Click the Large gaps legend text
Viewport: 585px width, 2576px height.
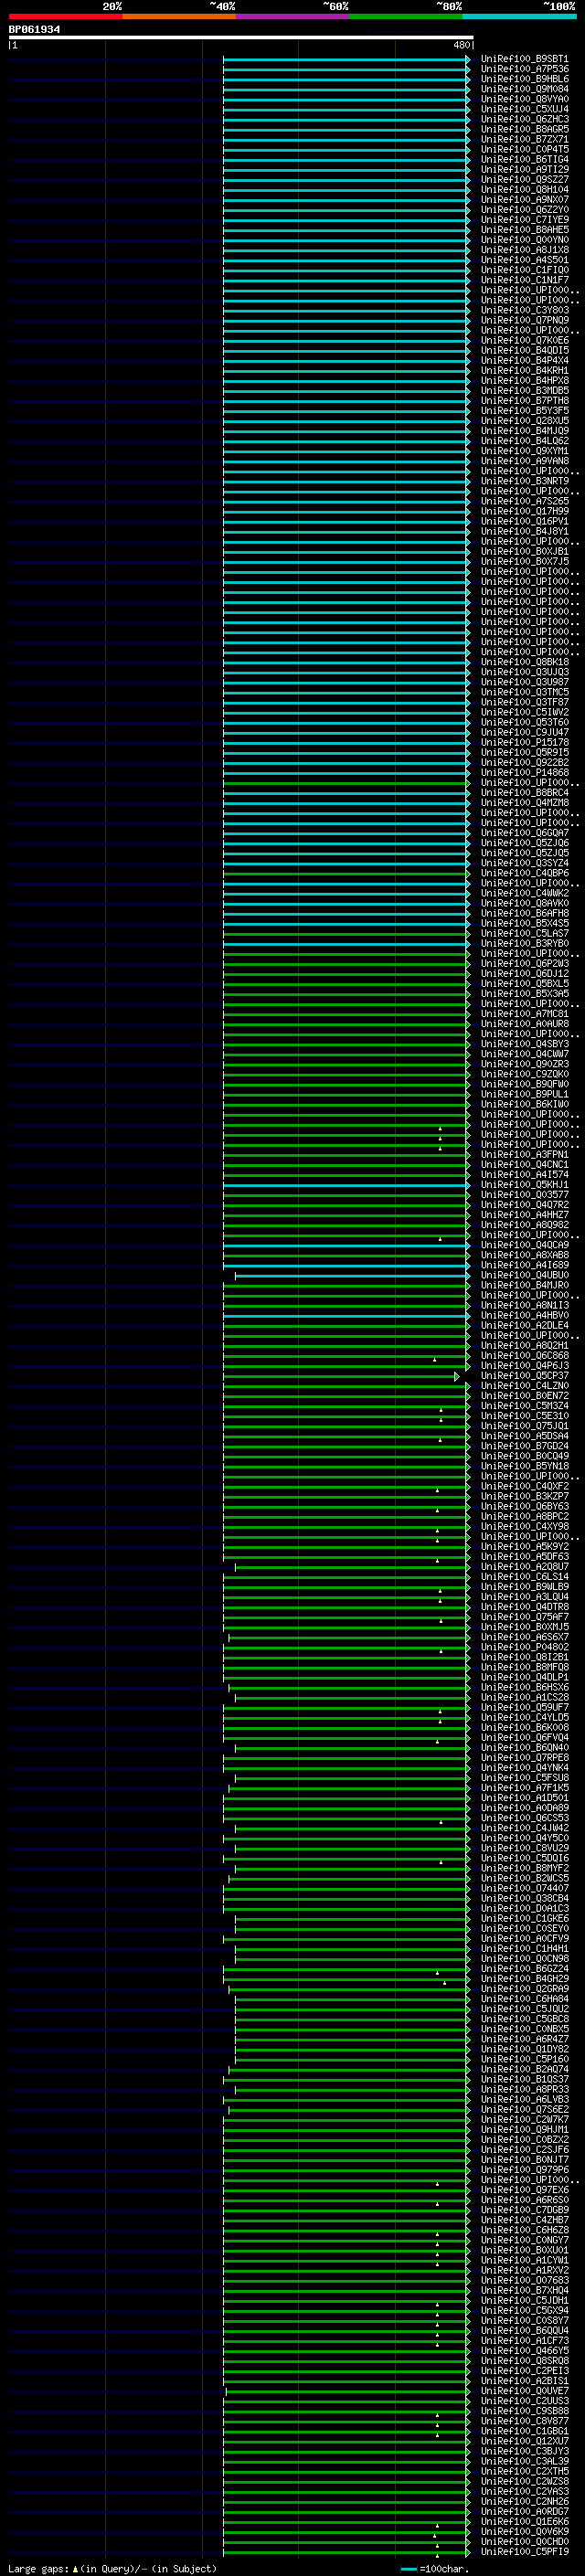click(x=112, y=2568)
